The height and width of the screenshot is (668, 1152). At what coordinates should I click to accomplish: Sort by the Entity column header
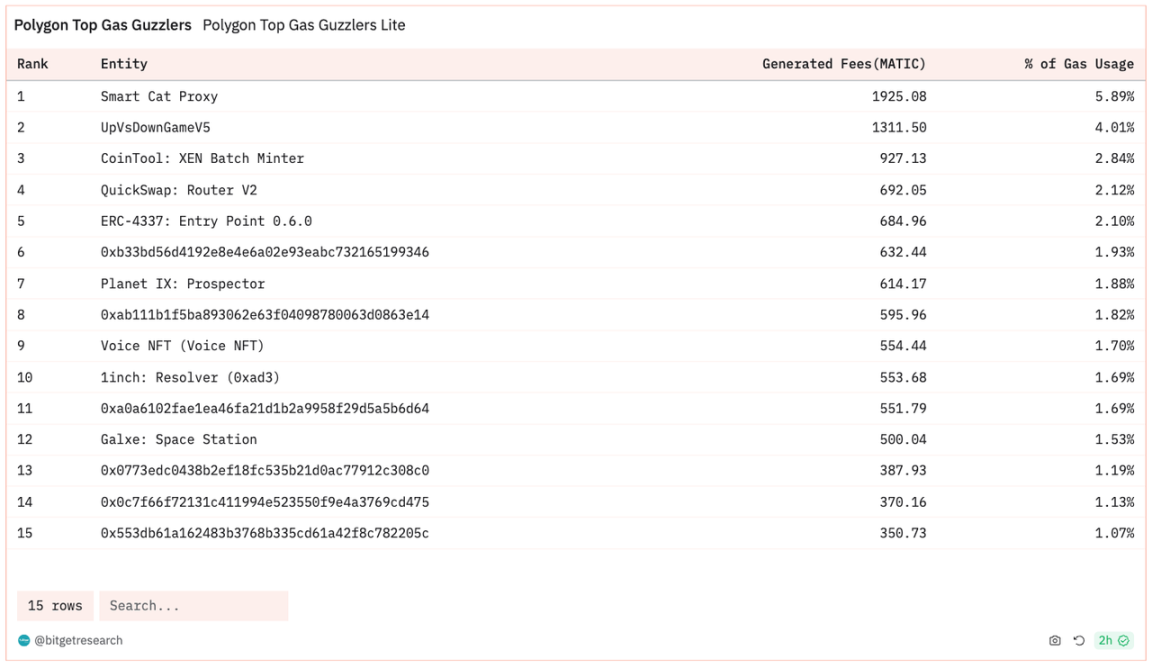click(124, 64)
